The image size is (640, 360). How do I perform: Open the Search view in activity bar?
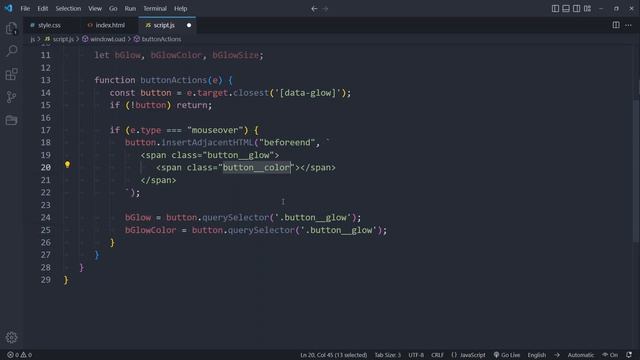tap(11, 51)
